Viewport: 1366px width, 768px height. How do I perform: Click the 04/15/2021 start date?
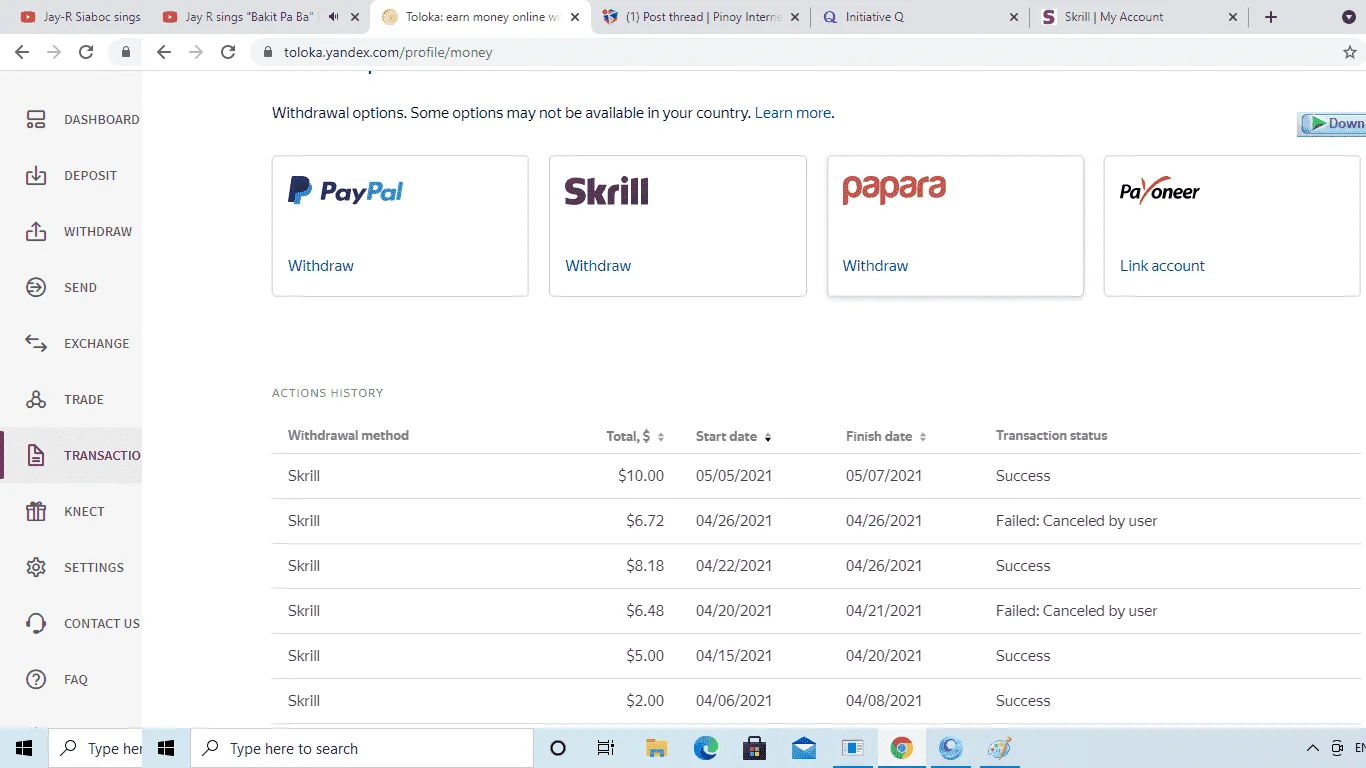coord(734,656)
